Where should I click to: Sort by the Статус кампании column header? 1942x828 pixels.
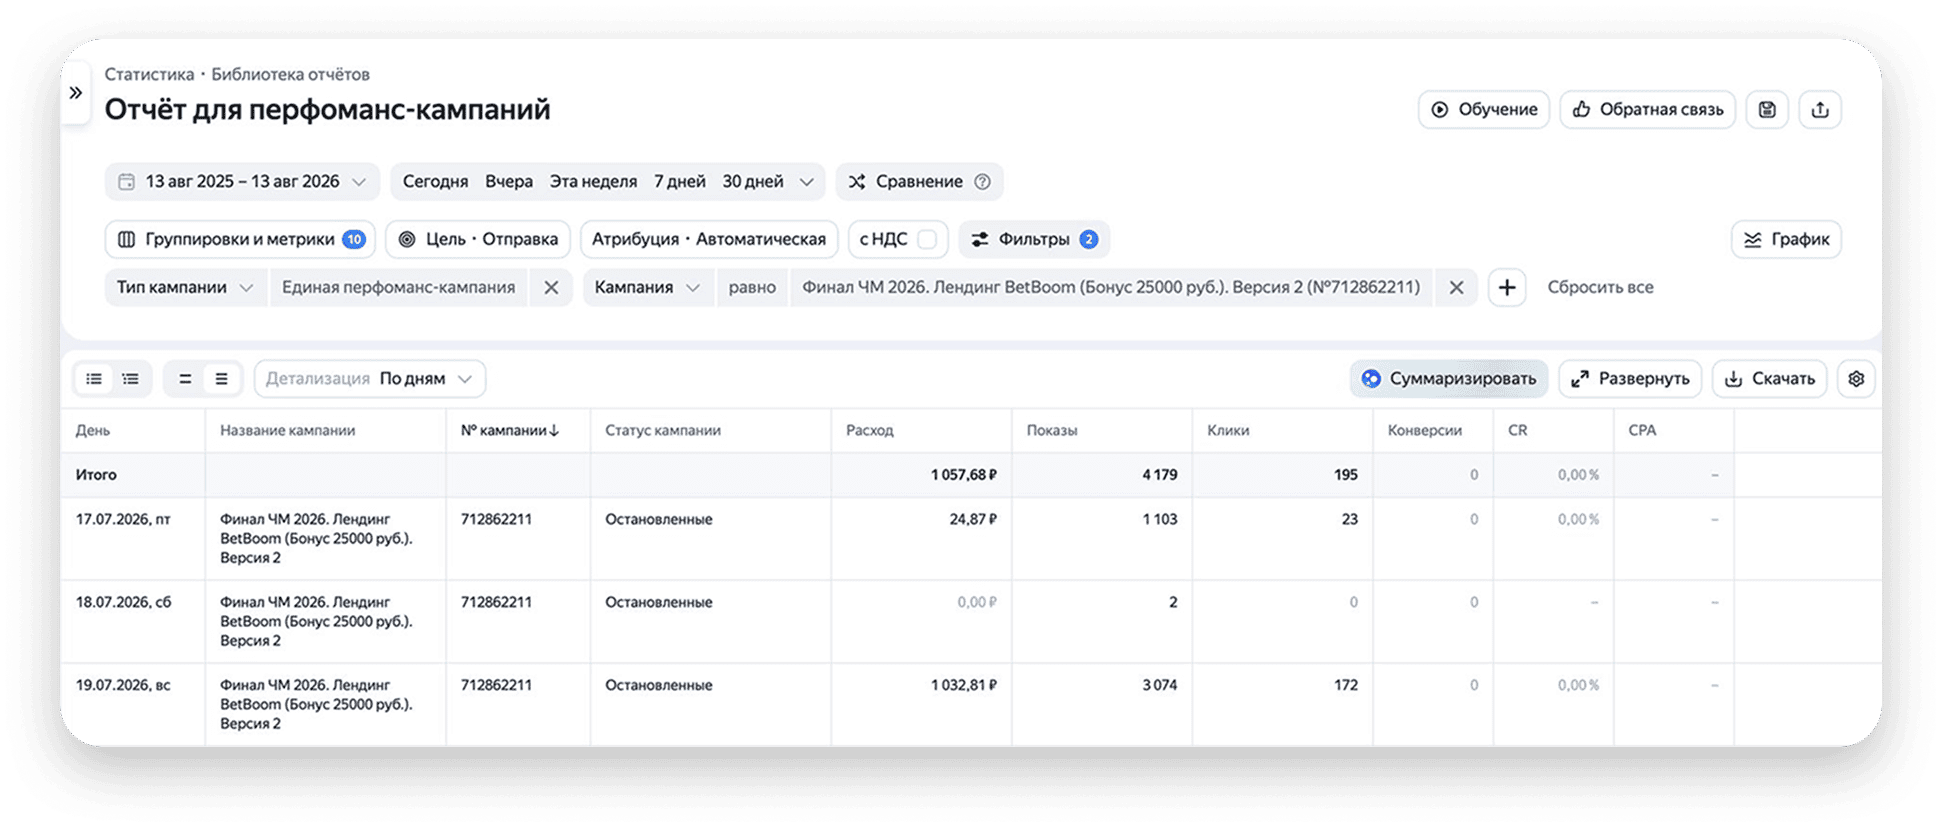[x=663, y=431]
